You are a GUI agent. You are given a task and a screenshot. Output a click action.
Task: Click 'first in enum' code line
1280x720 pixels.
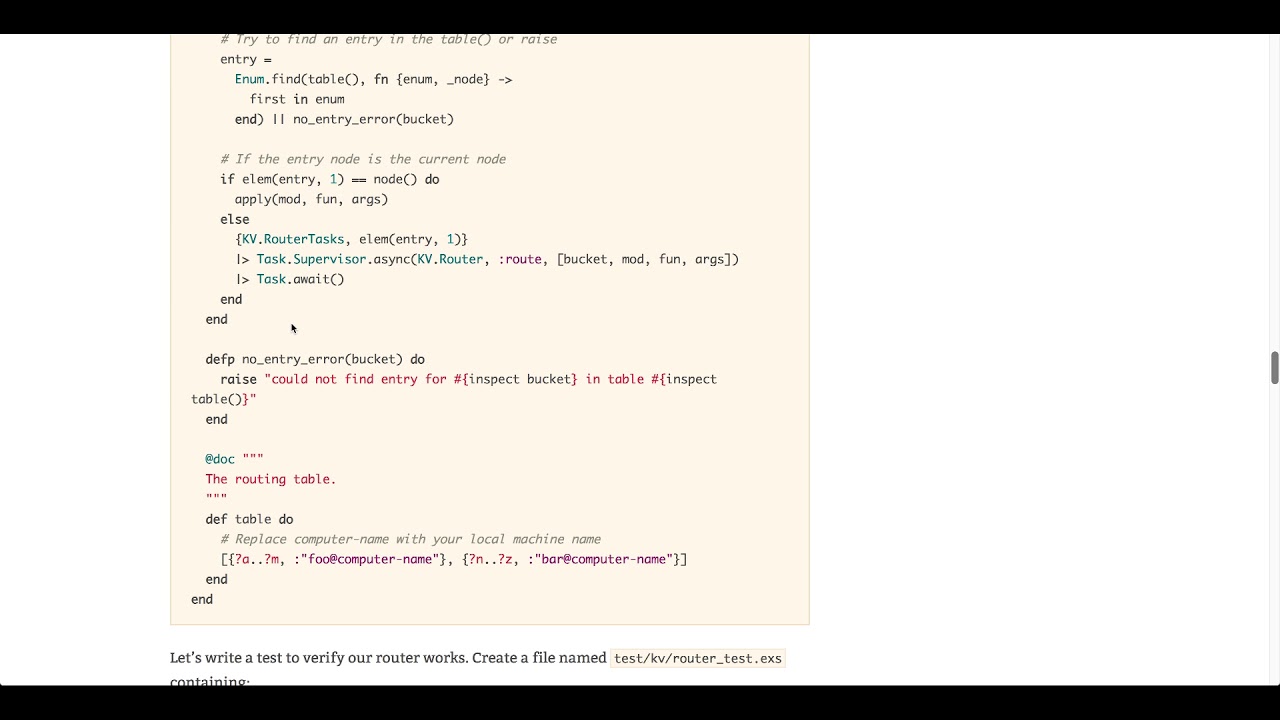click(x=297, y=99)
